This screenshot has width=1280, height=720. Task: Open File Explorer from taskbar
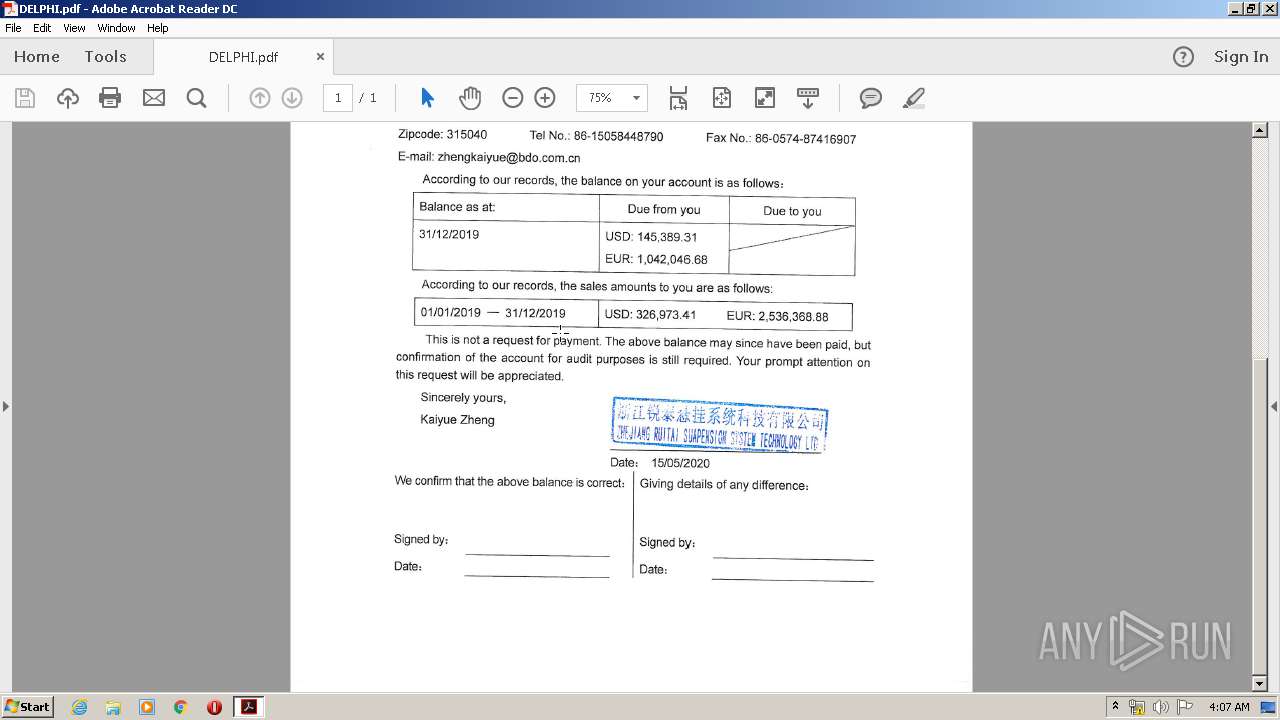point(113,707)
